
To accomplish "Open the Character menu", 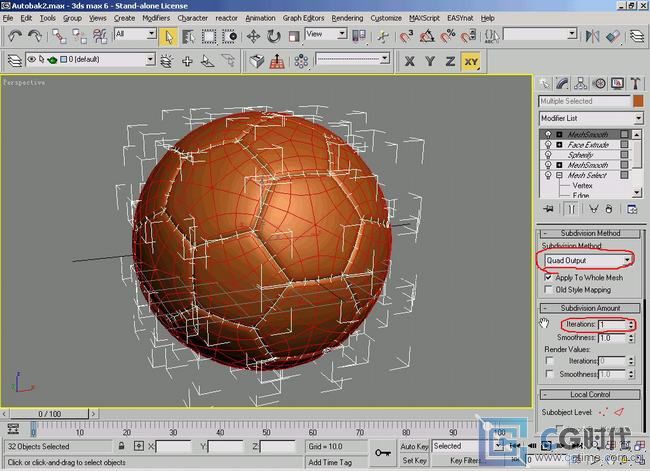I will coord(193,18).
